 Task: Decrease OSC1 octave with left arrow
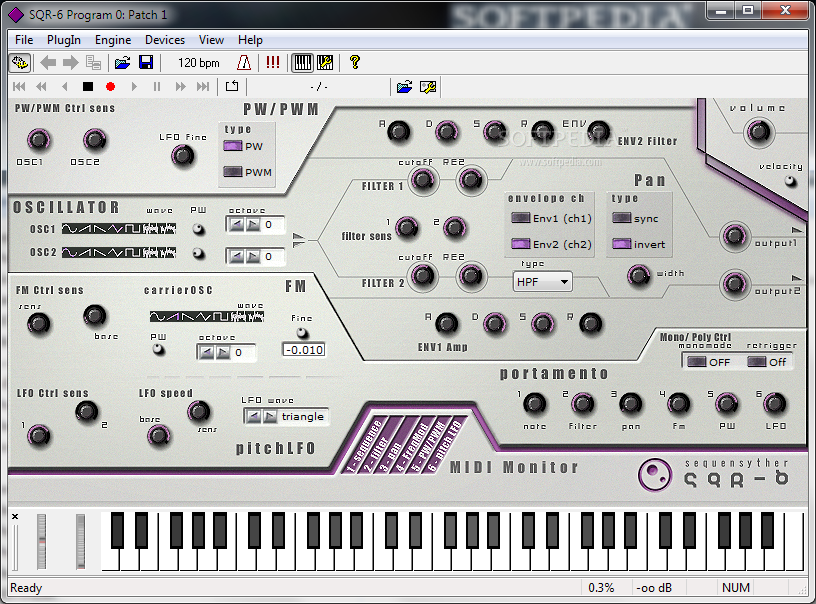[237, 225]
